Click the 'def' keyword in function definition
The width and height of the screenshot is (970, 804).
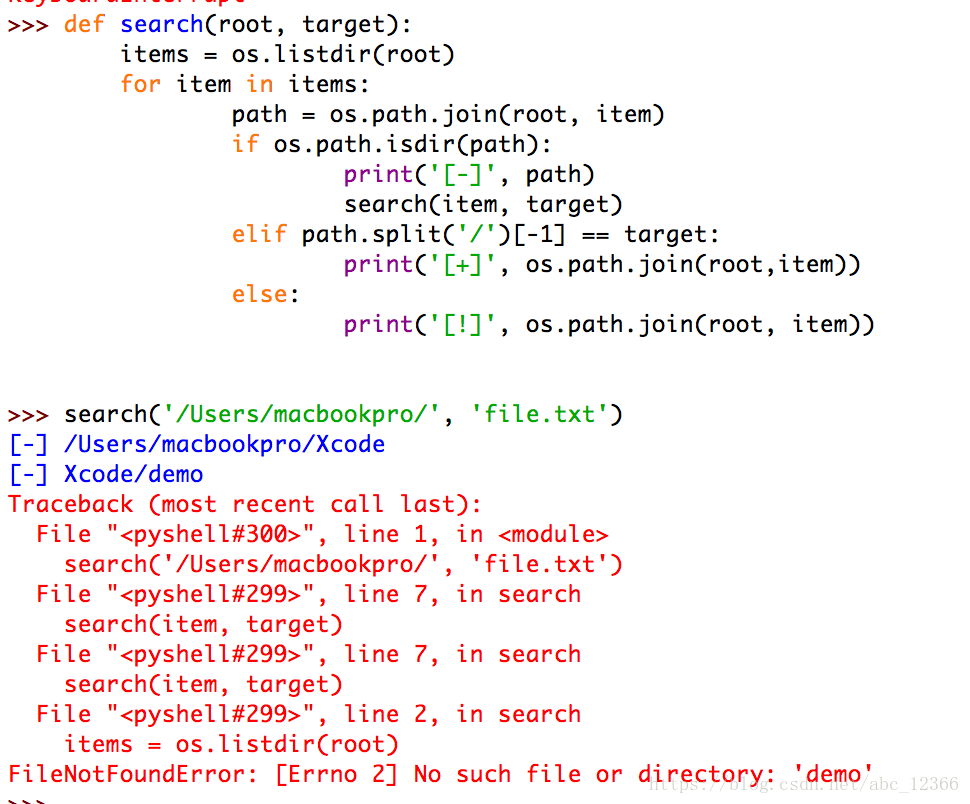85,24
